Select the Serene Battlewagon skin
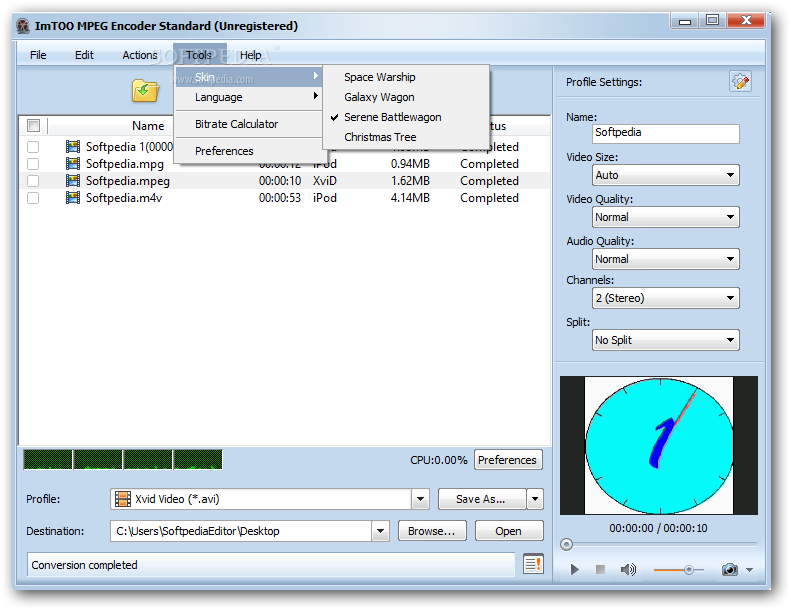791x610 pixels. coord(406,117)
